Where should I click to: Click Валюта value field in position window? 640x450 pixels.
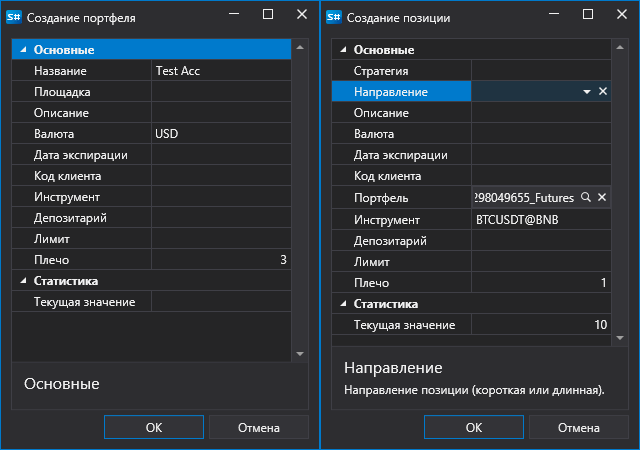(541, 134)
